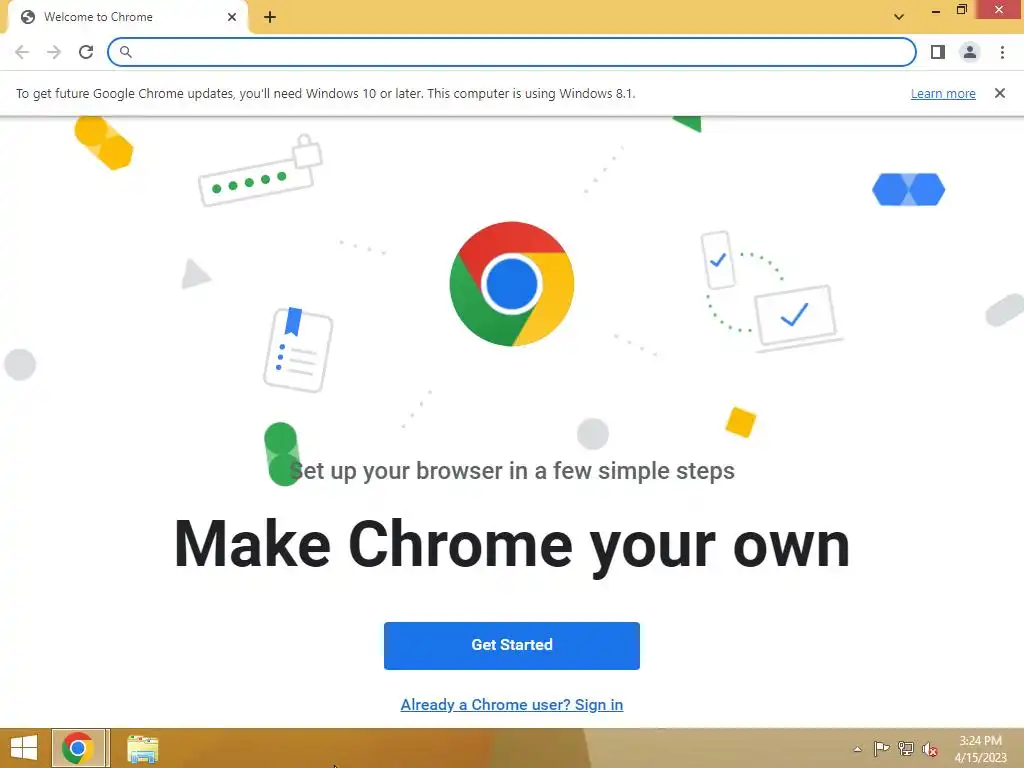Click the back navigation arrow

coord(22,52)
